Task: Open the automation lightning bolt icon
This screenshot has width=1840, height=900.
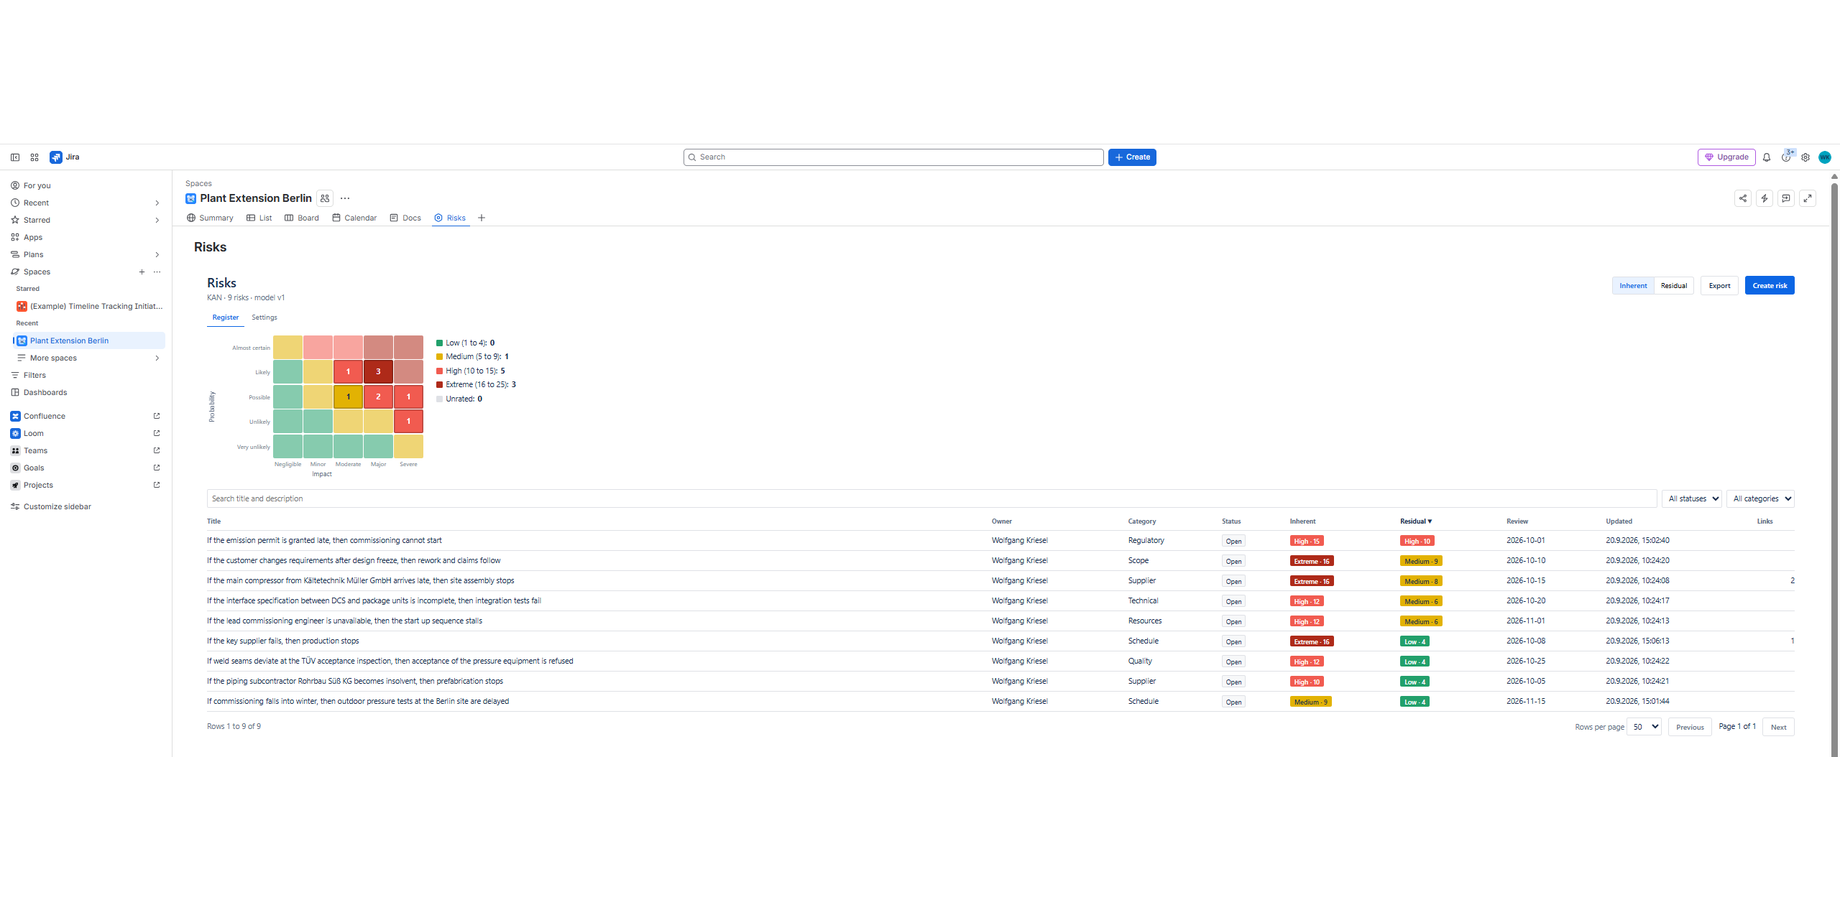Action: pyautogui.click(x=1765, y=198)
